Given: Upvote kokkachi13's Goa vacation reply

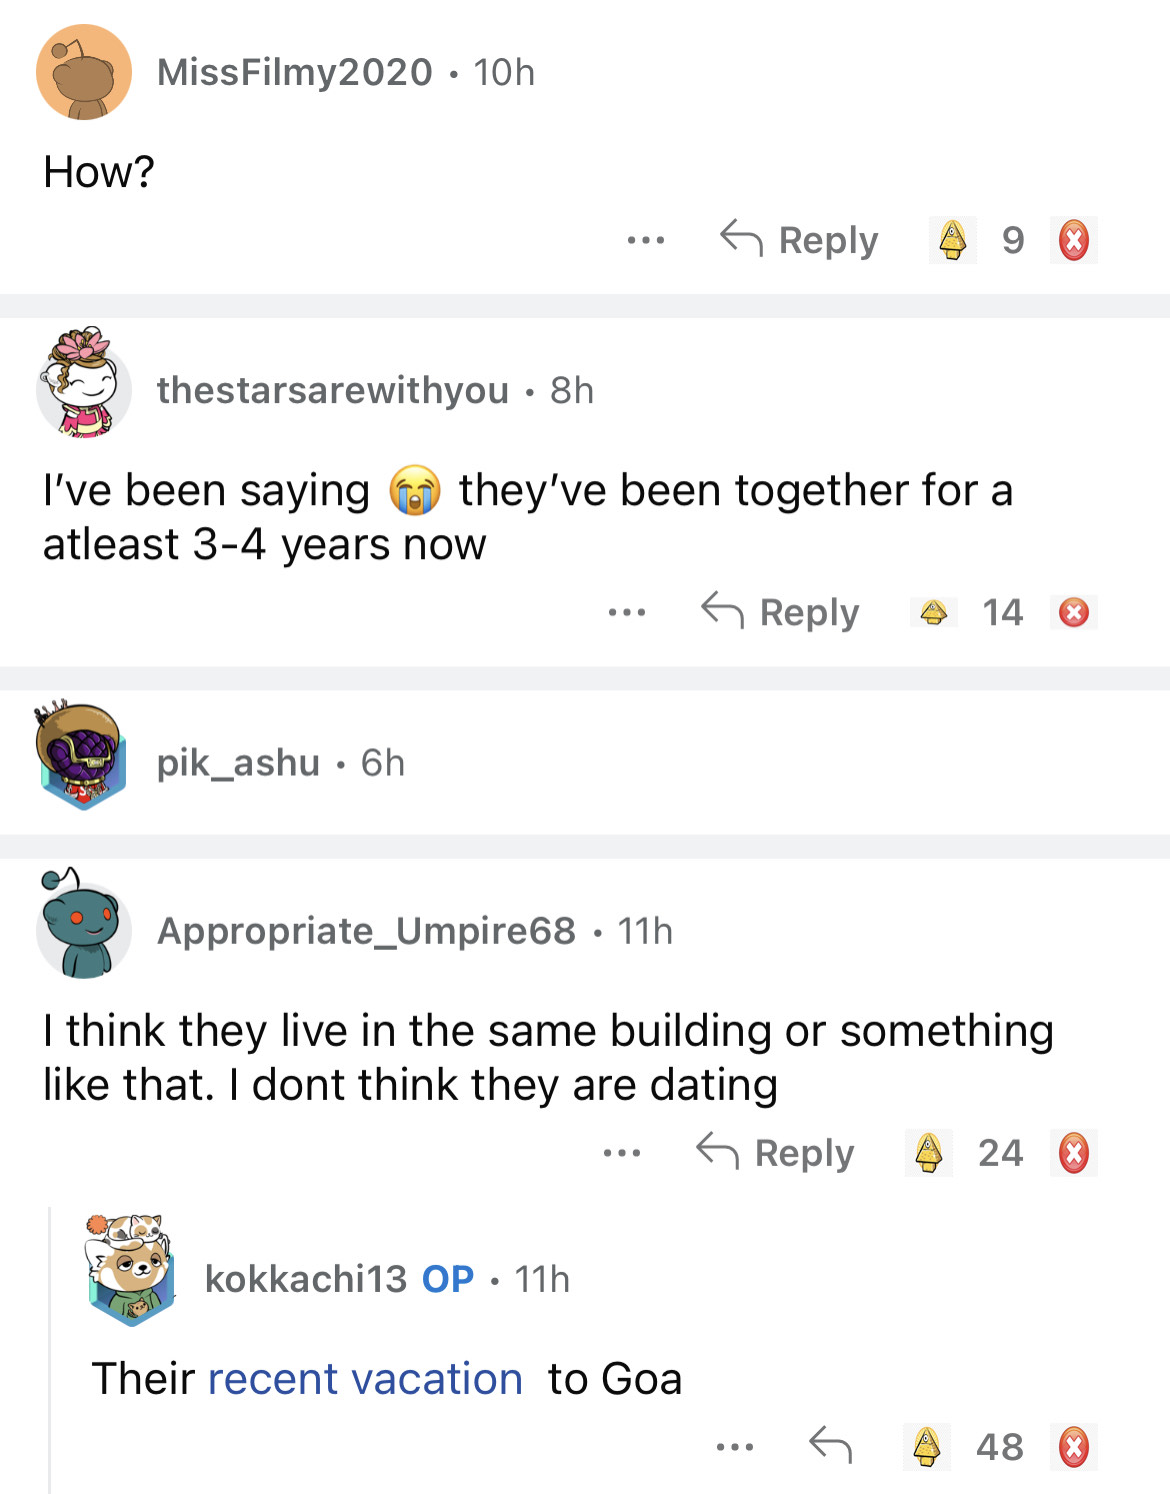Looking at the screenshot, I should tap(927, 1446).
